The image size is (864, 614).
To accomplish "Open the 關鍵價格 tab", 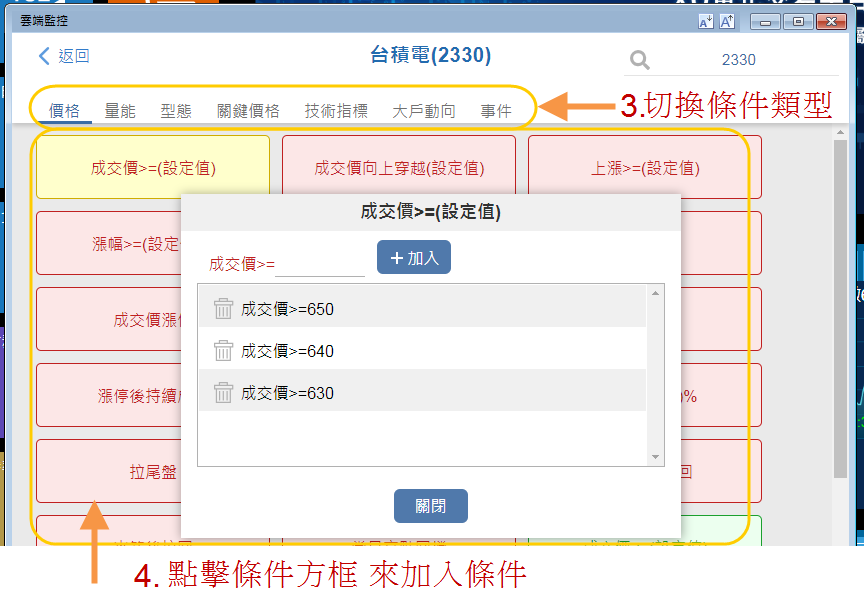I will click(x=248, y=111).
